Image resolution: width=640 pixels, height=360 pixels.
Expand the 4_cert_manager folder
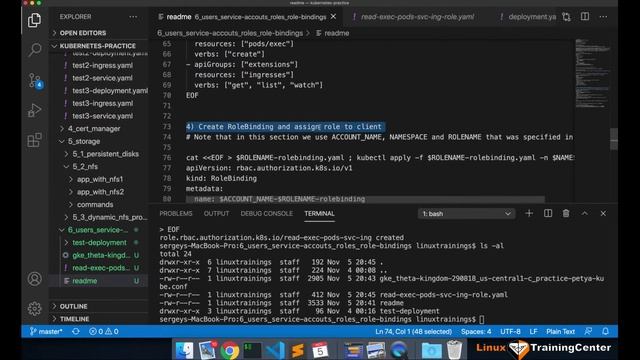(94, 129)
